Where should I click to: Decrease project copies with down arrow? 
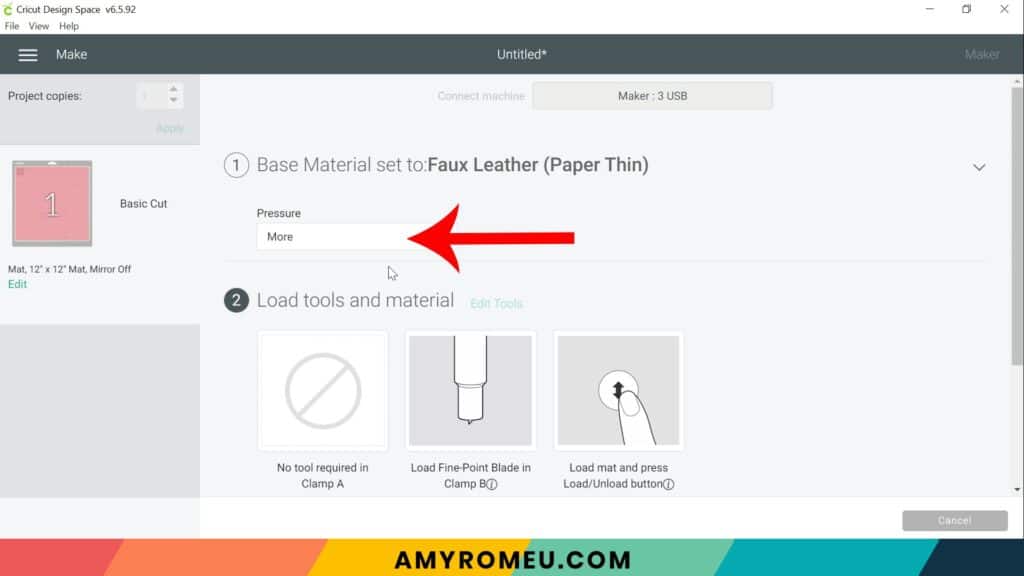tap(173, 100)
